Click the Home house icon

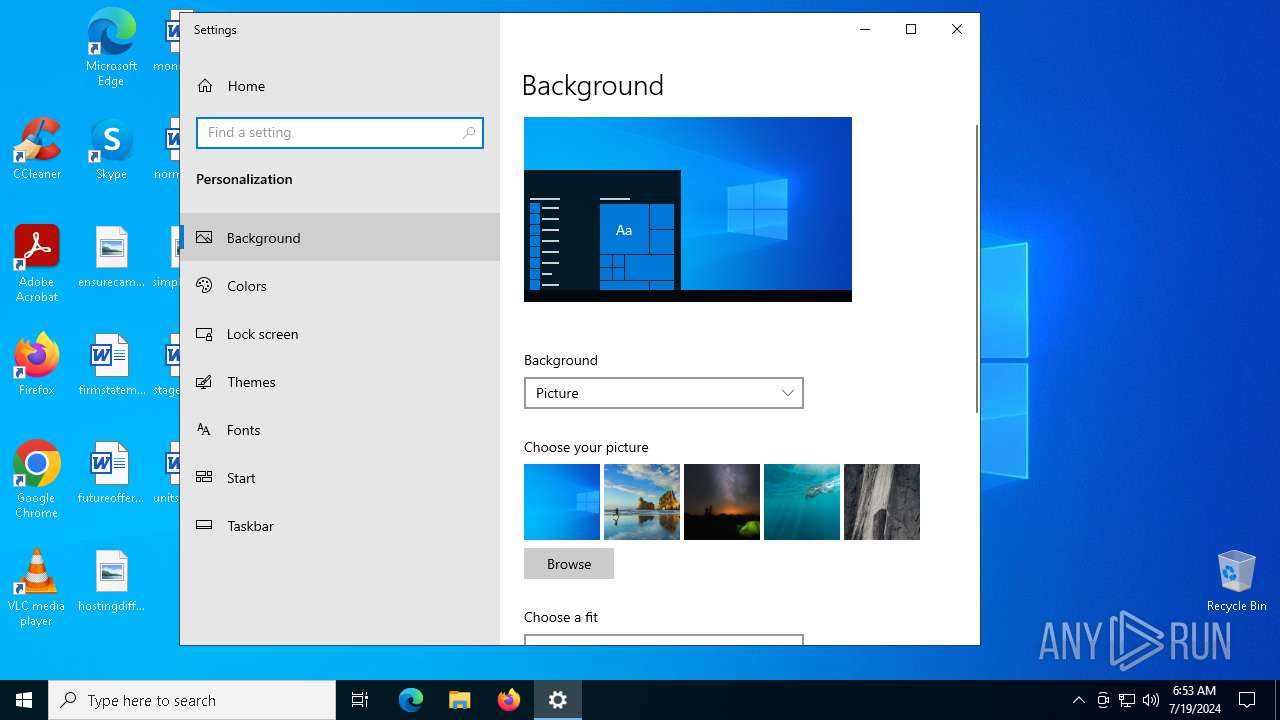click(x=205, y=86)
